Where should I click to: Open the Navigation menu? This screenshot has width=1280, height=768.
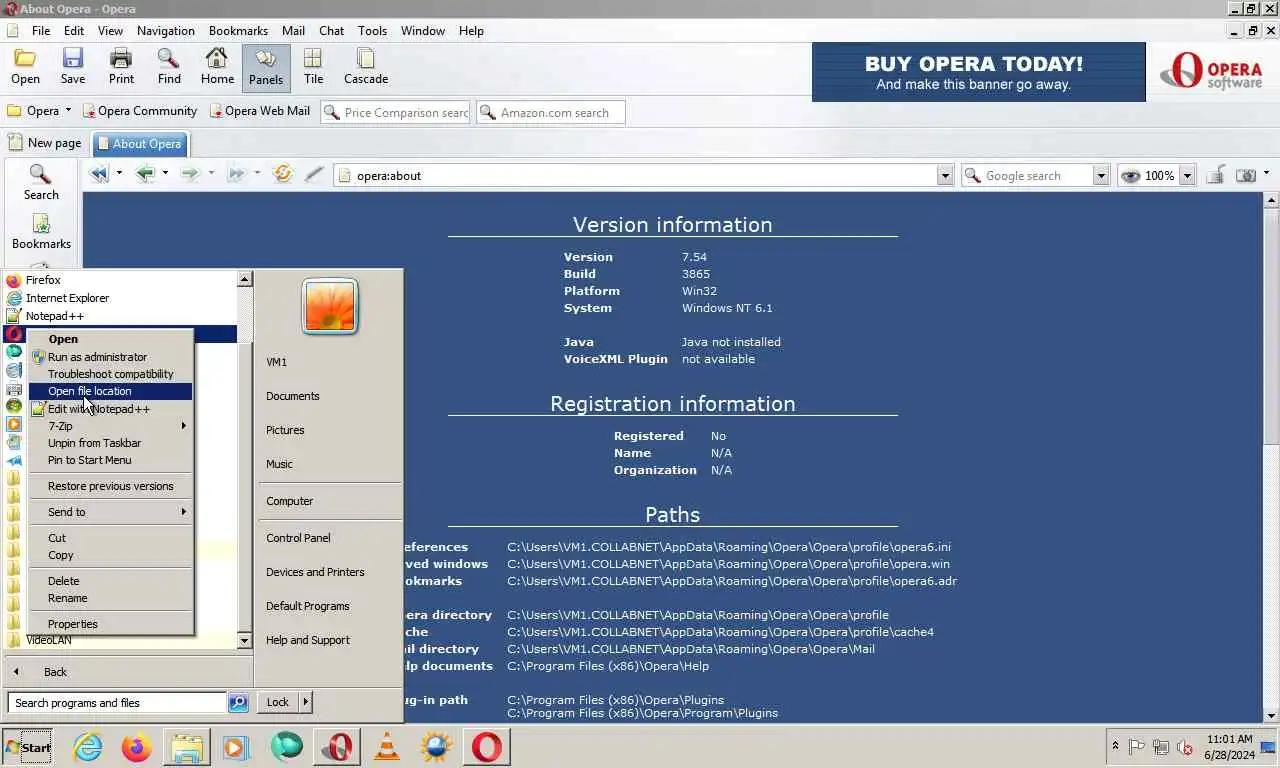(166, 31)
